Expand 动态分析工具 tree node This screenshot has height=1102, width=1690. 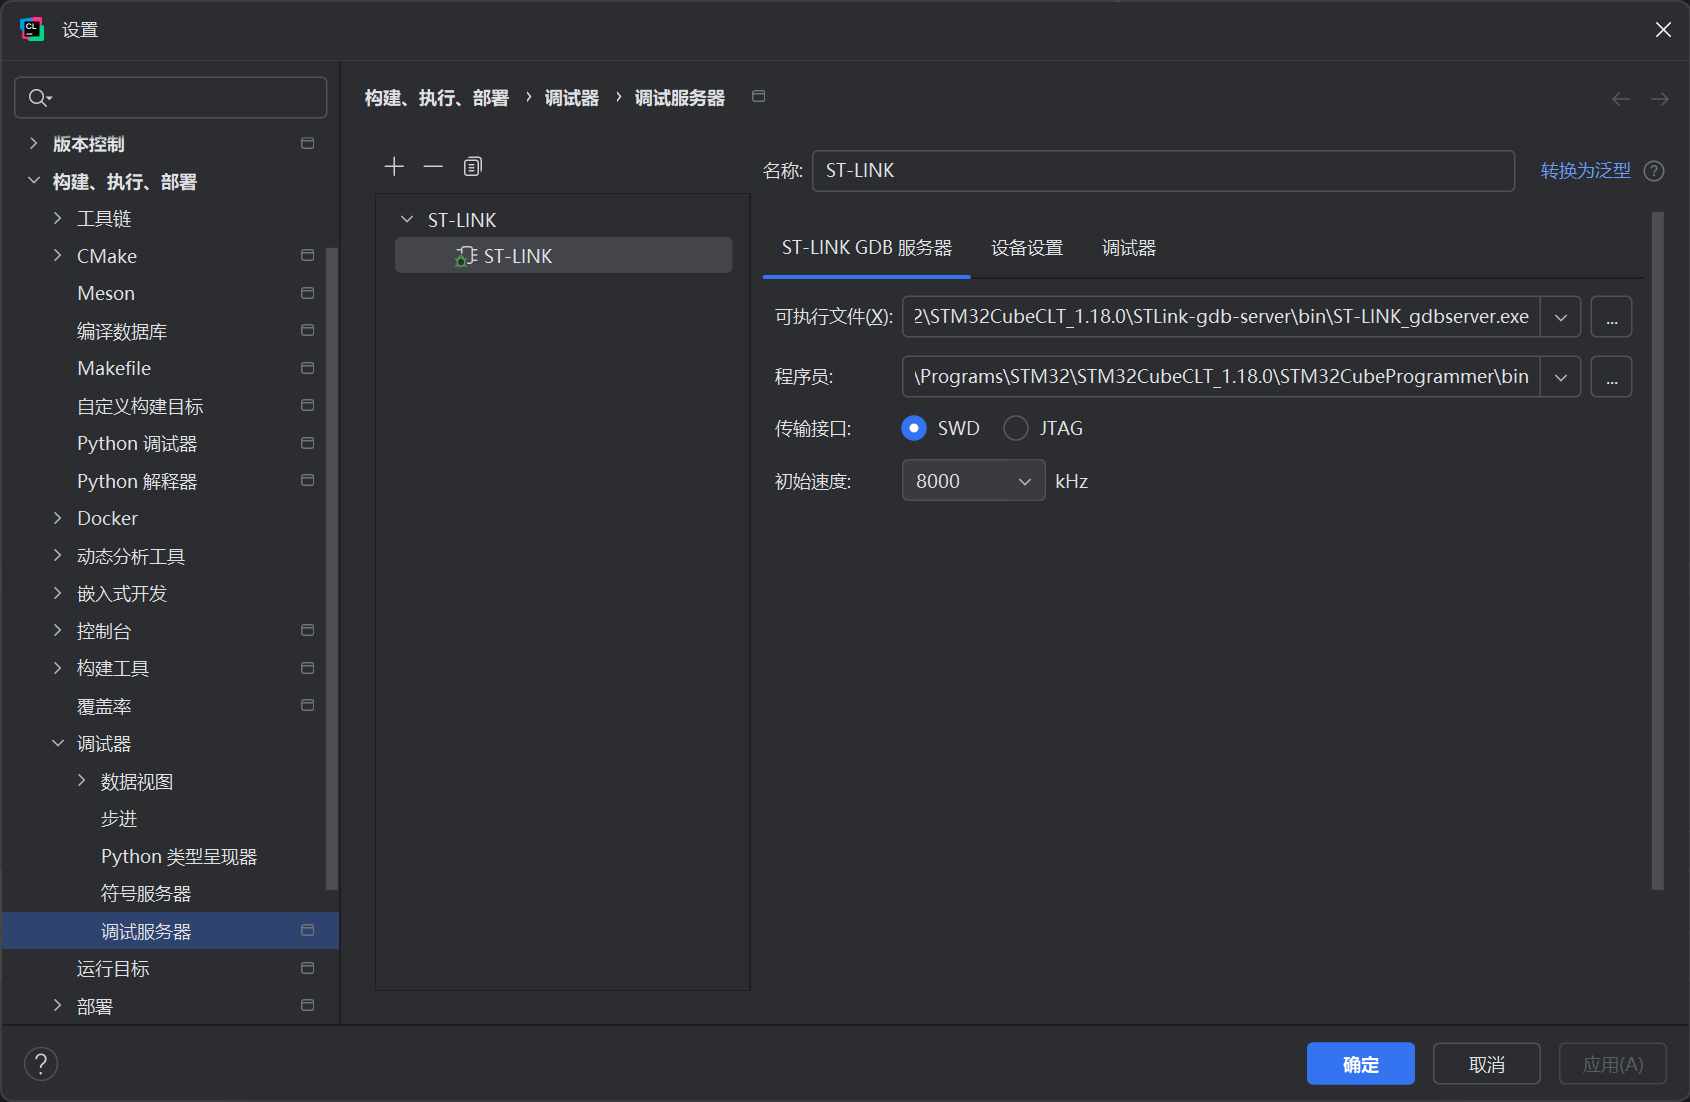[x=58, y=555]
